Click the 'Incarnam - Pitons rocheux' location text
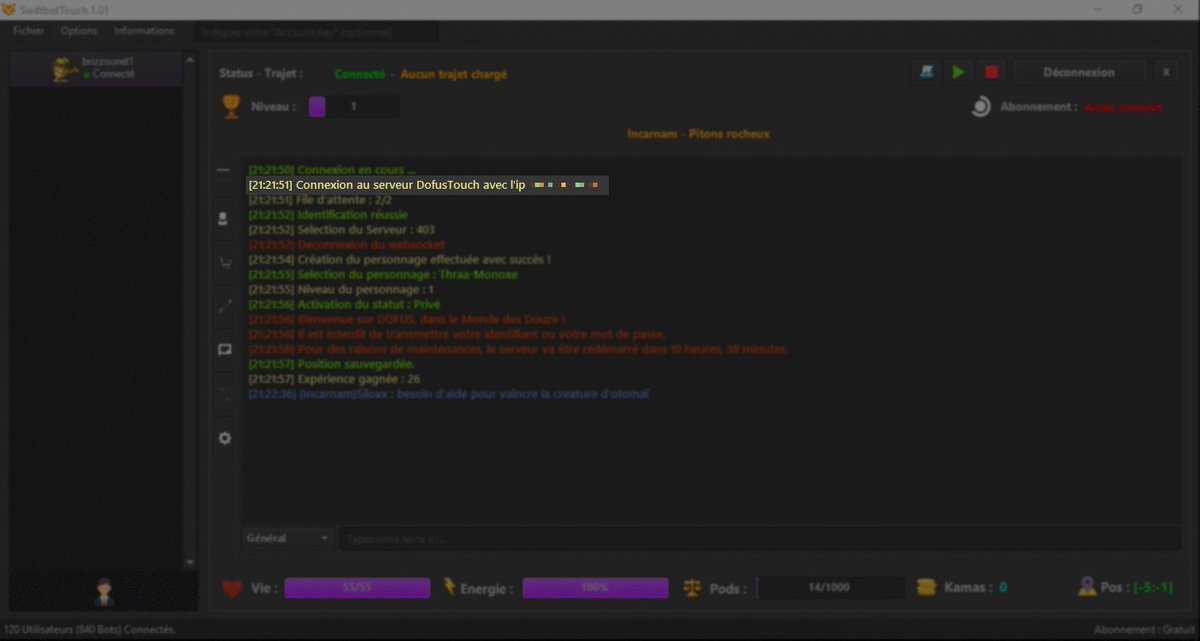Image resolution: width=1200 pixels, height=641 pixels. click(698, 134)
